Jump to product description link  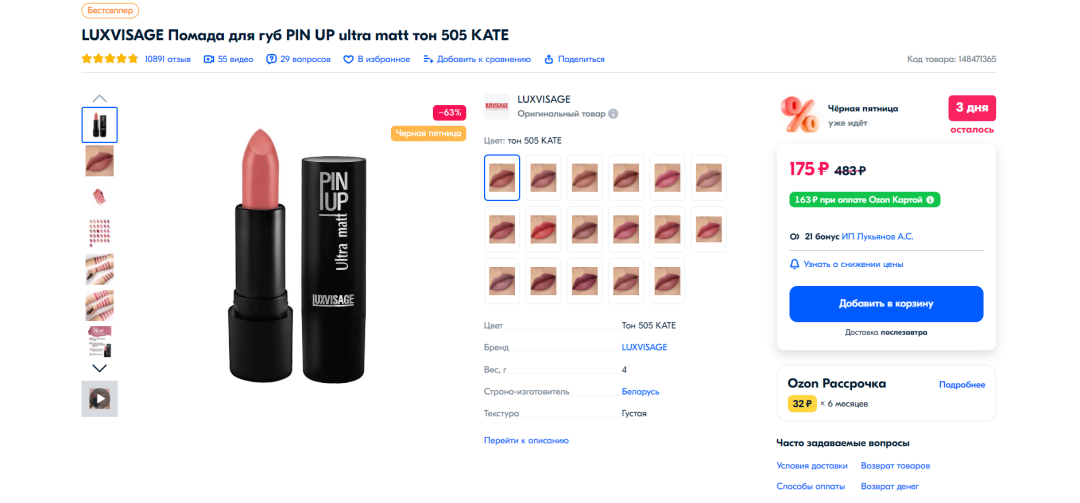coord(526,440)
